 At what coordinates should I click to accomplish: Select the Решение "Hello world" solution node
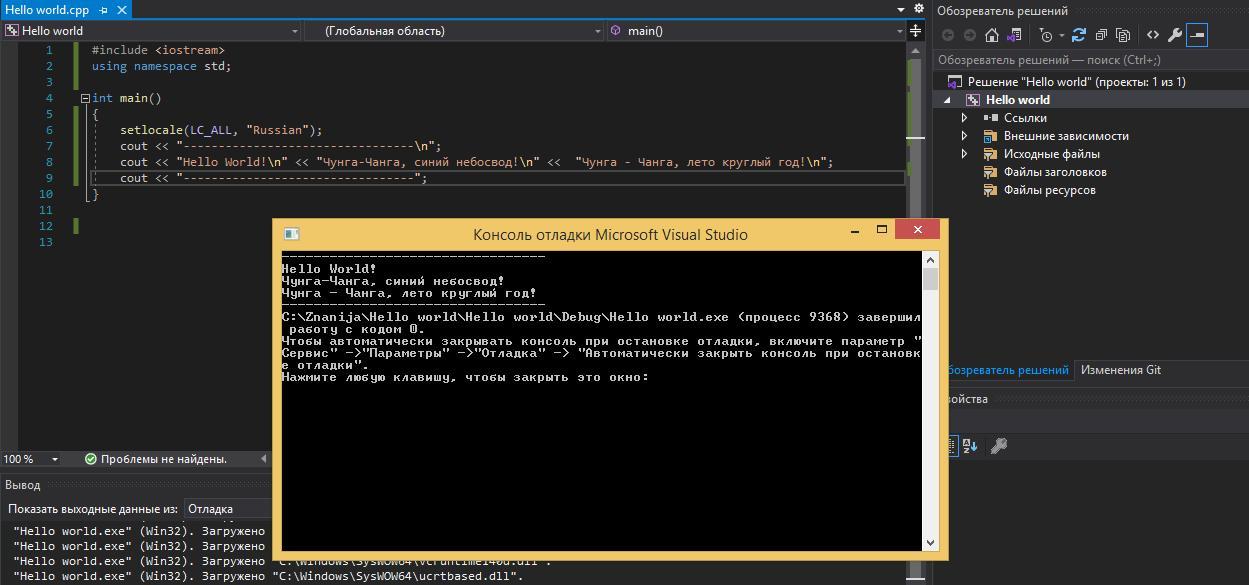click(1076, 82)
